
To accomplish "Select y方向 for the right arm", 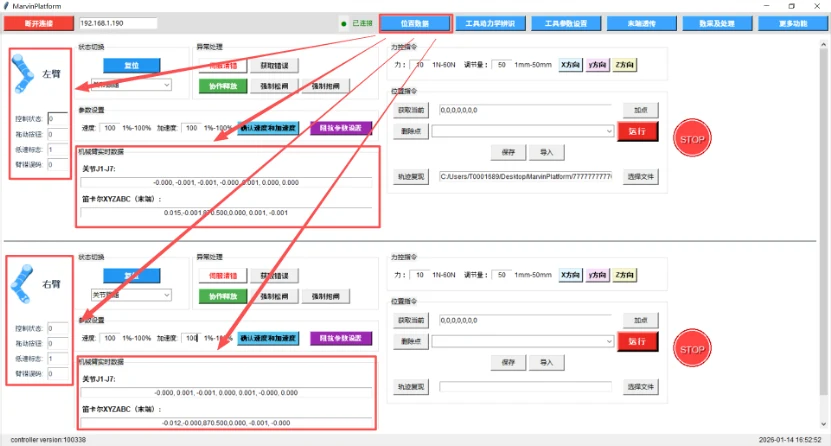I will [597, 275].
